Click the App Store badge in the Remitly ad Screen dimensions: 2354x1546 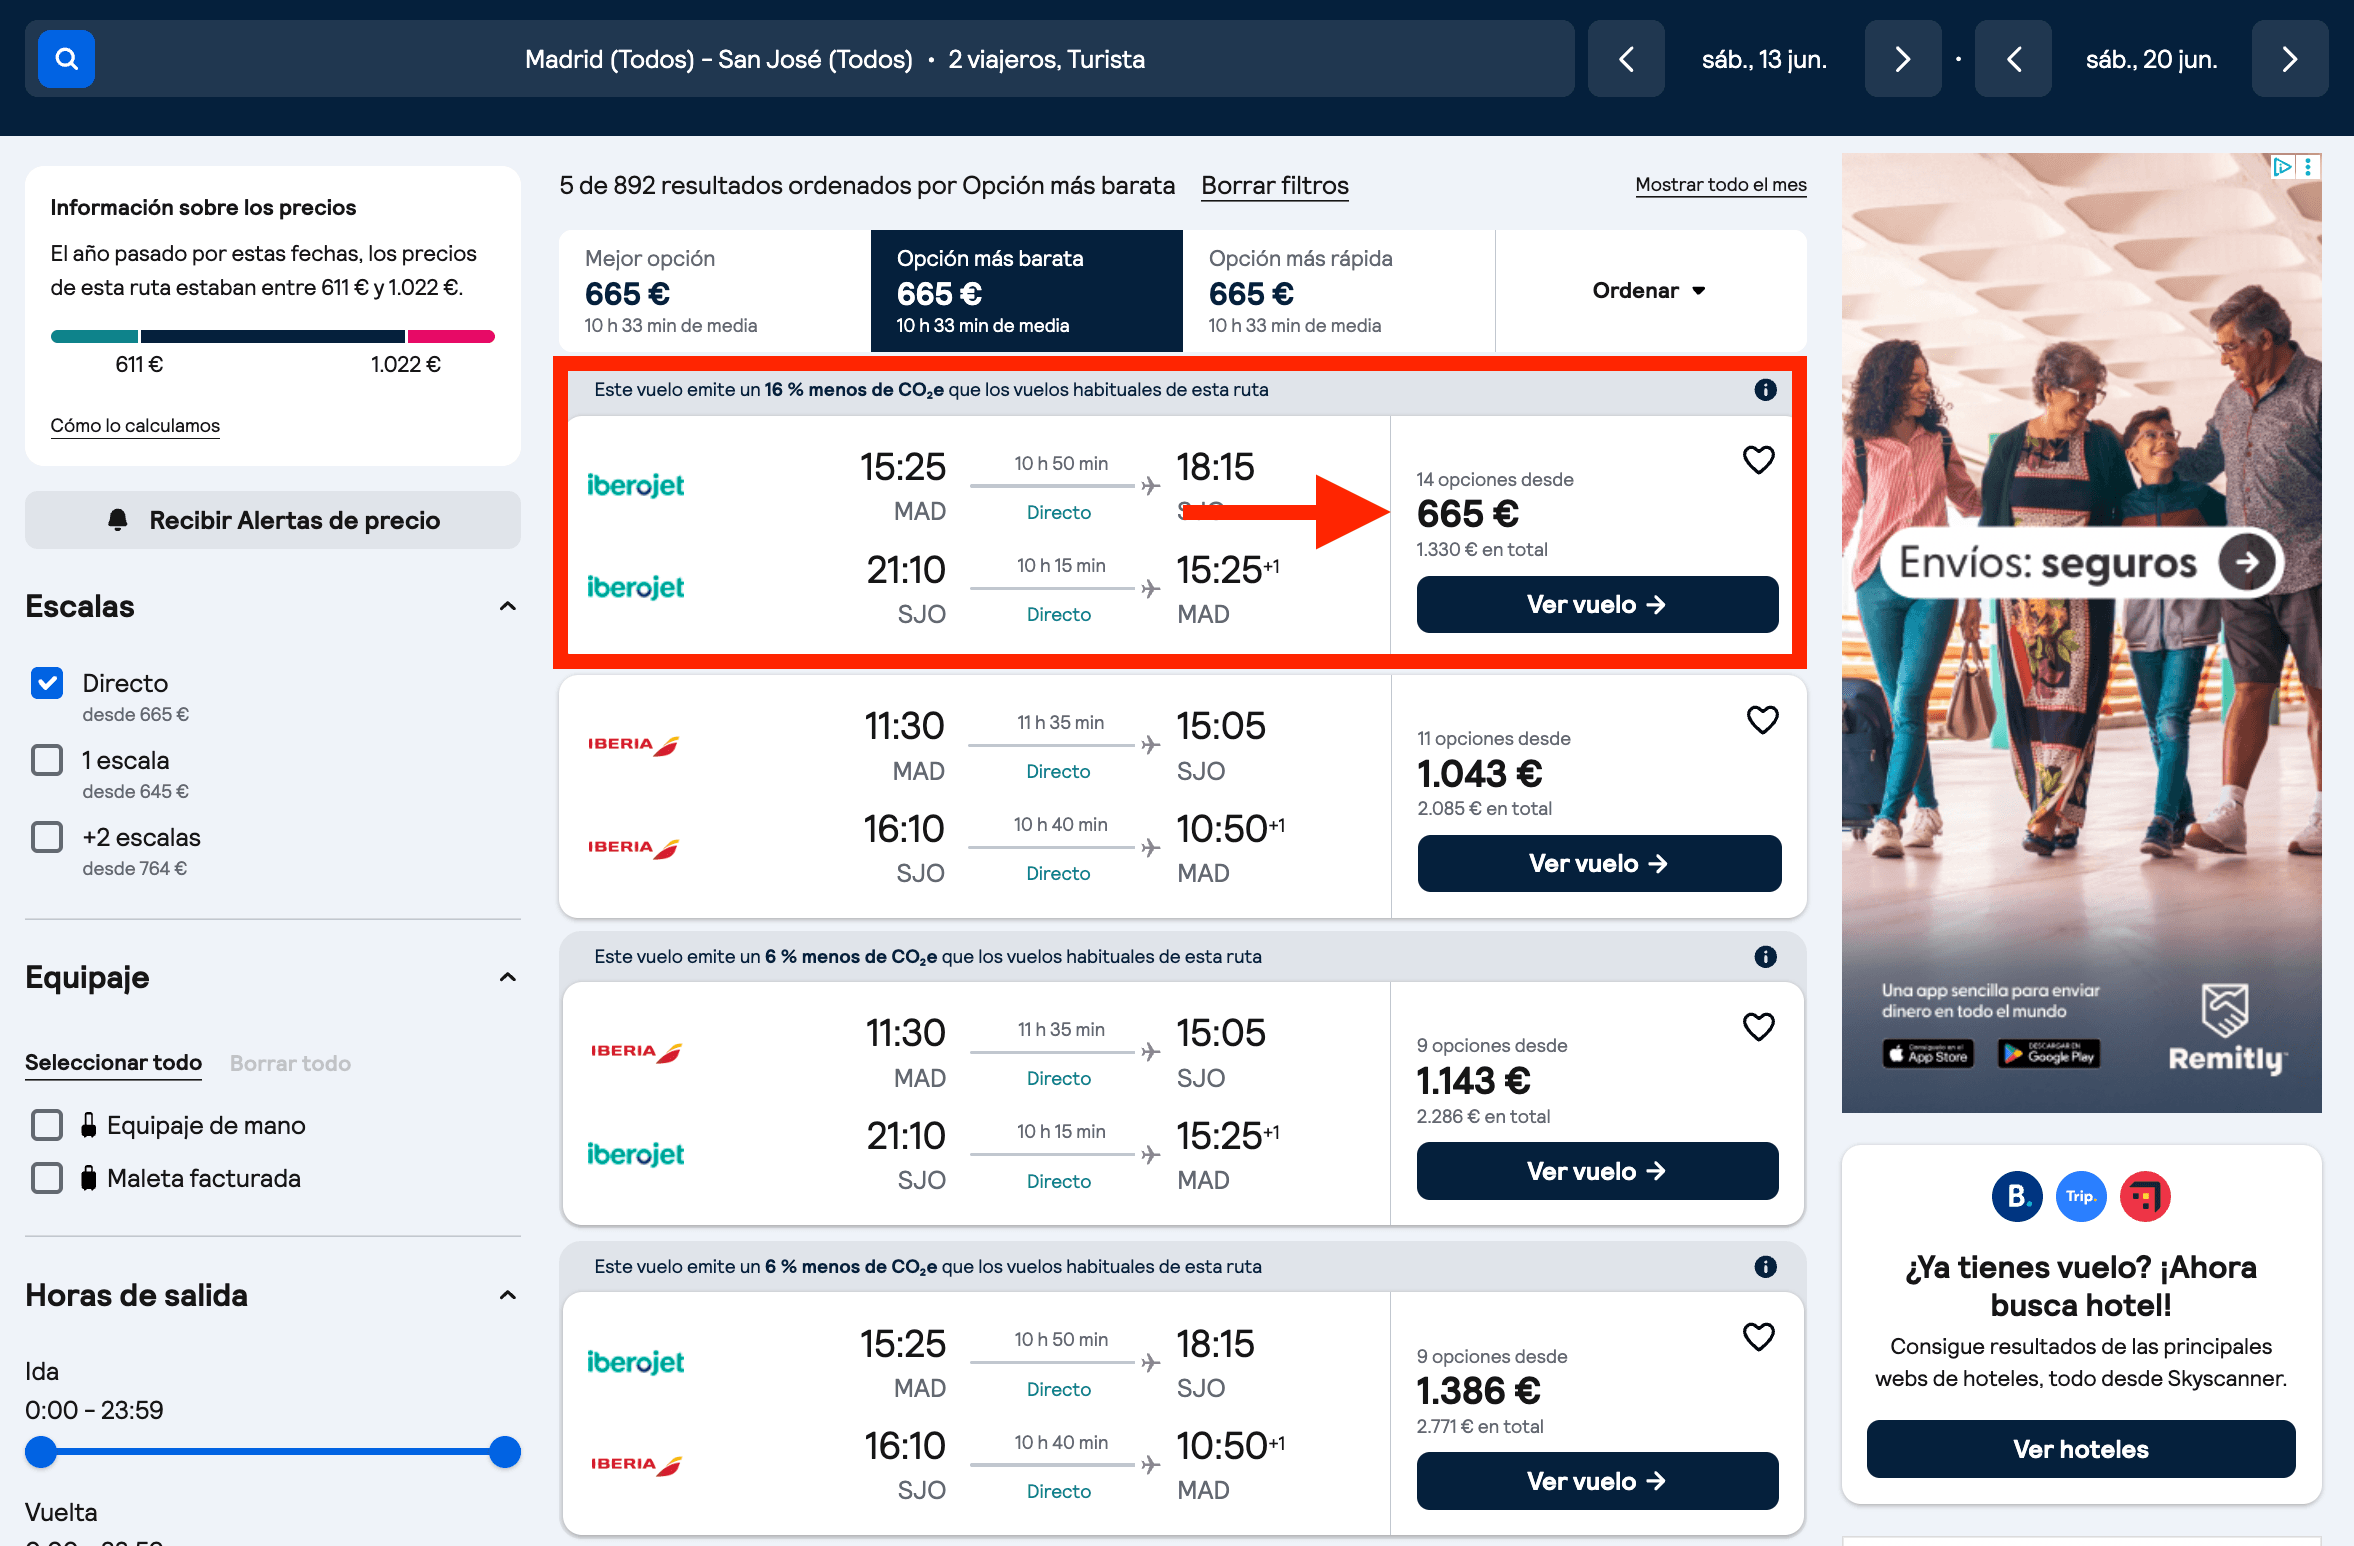tap(1927, 1054)
